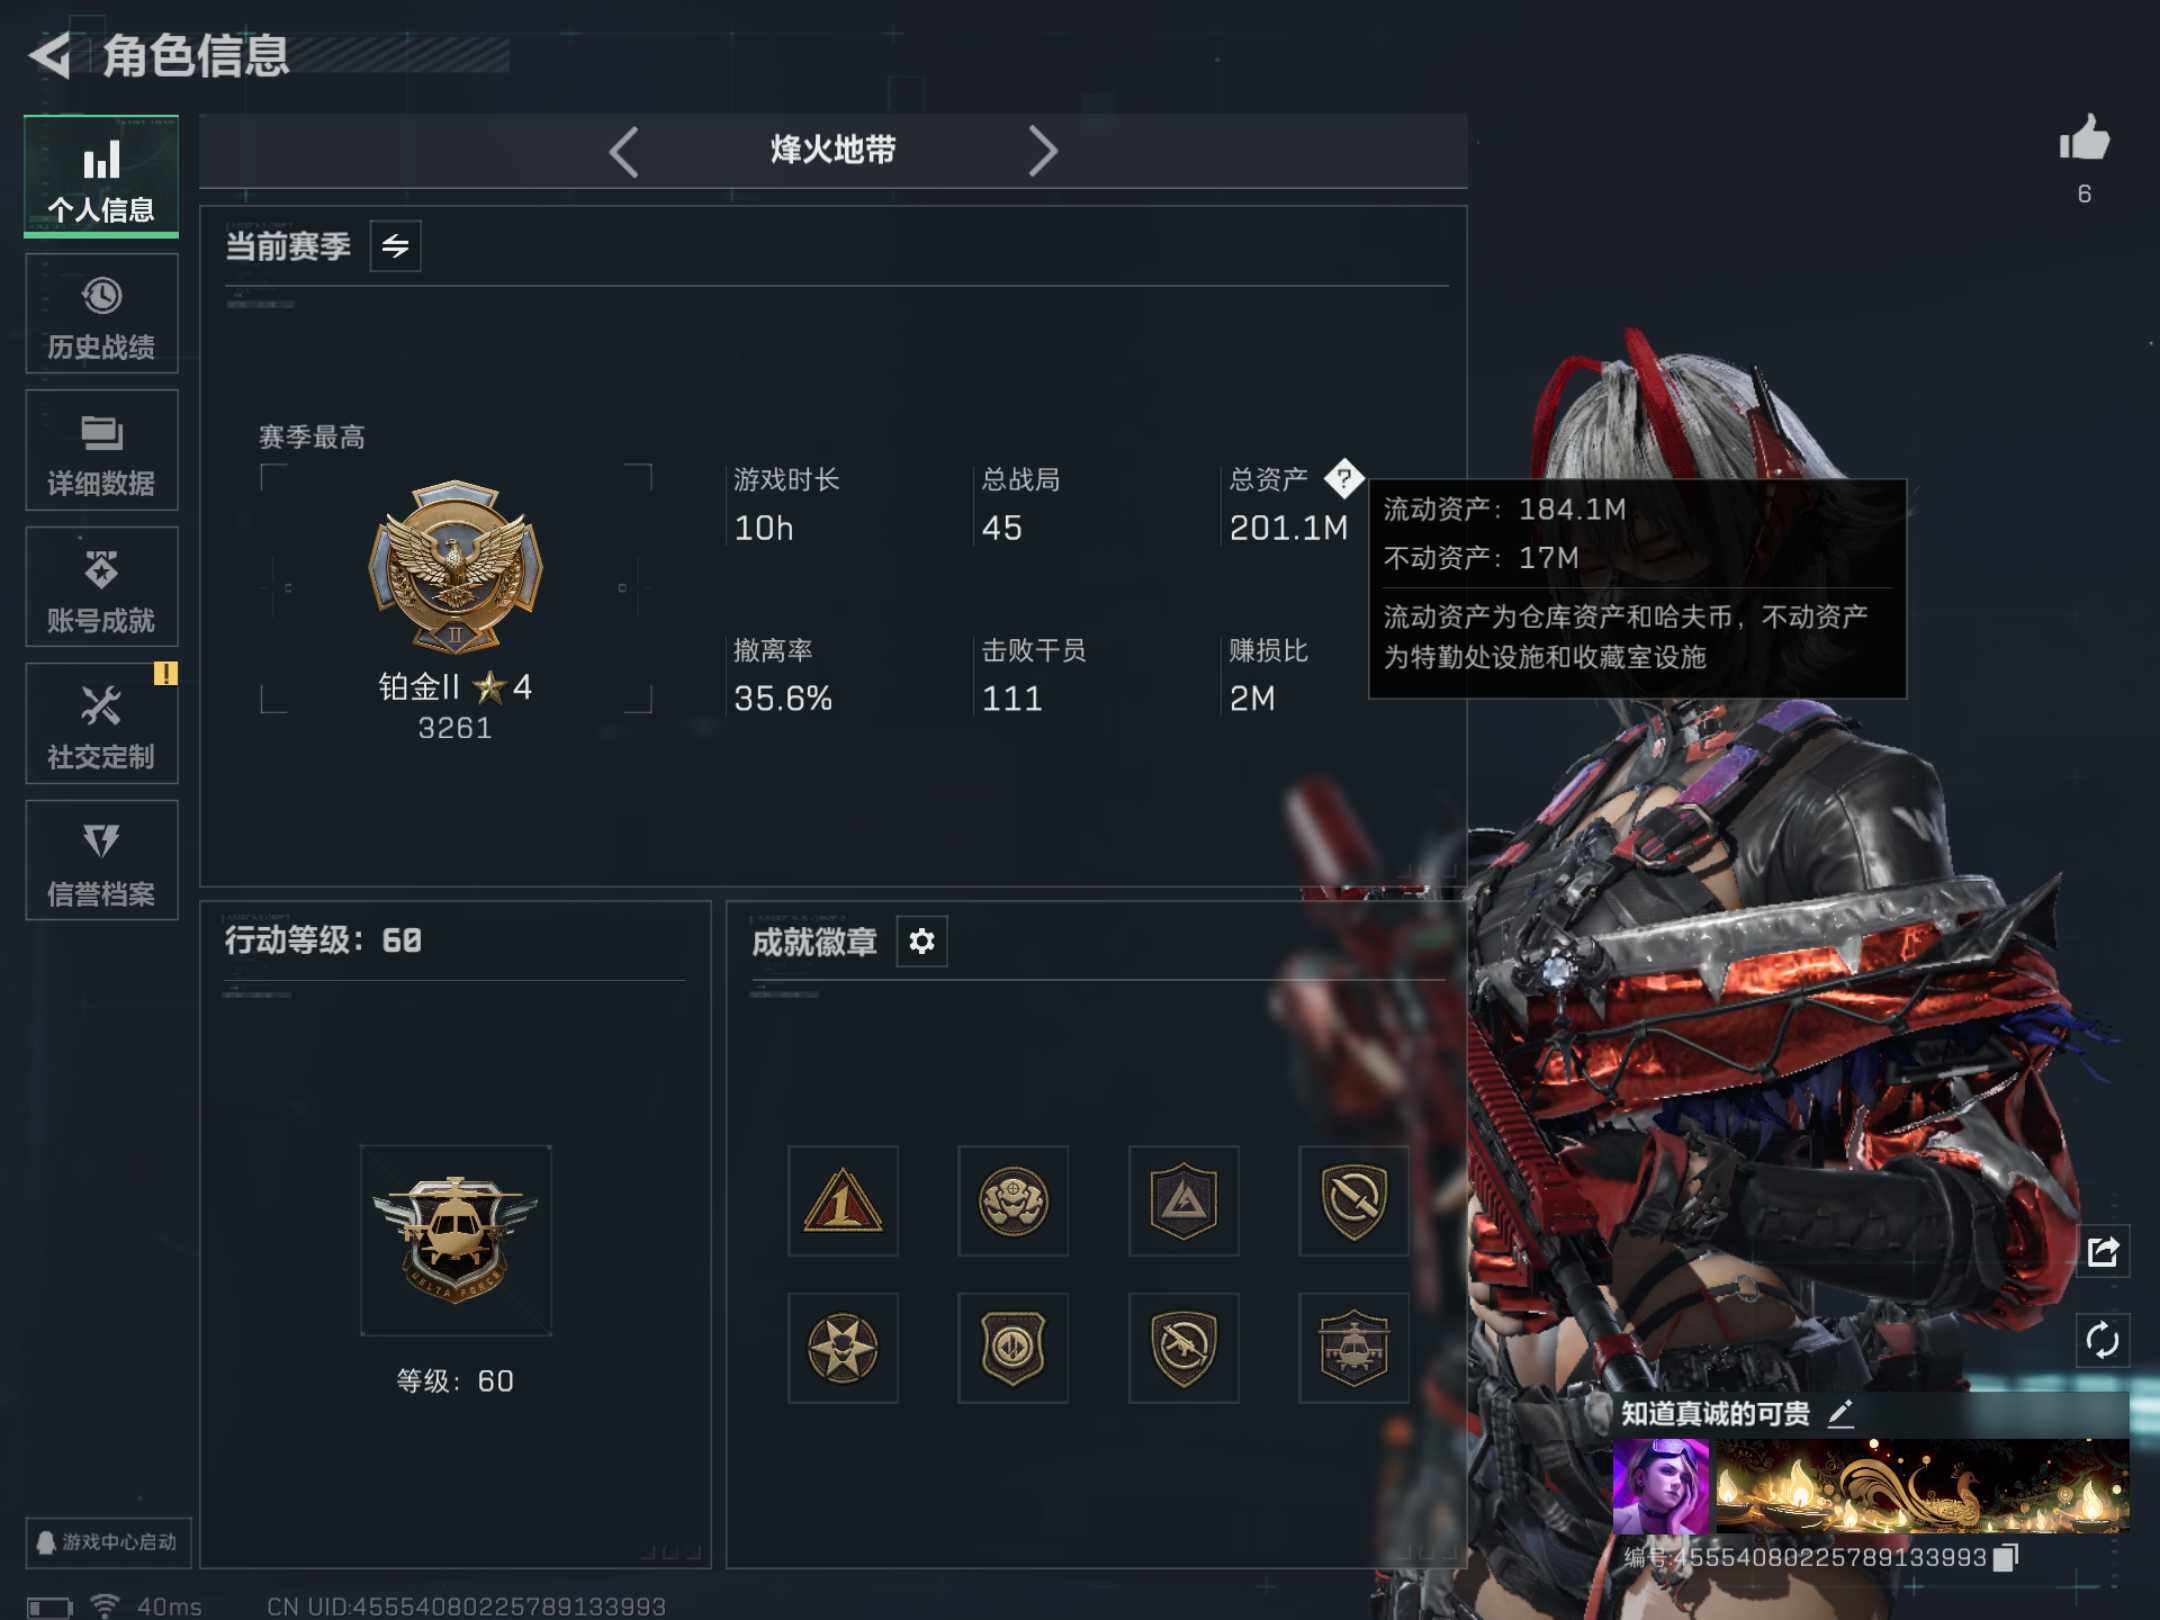Viewport: 2160px width, 1620px height.
Task: Select the helicopter achievement badge
Action: [x=1353, y=1347]
